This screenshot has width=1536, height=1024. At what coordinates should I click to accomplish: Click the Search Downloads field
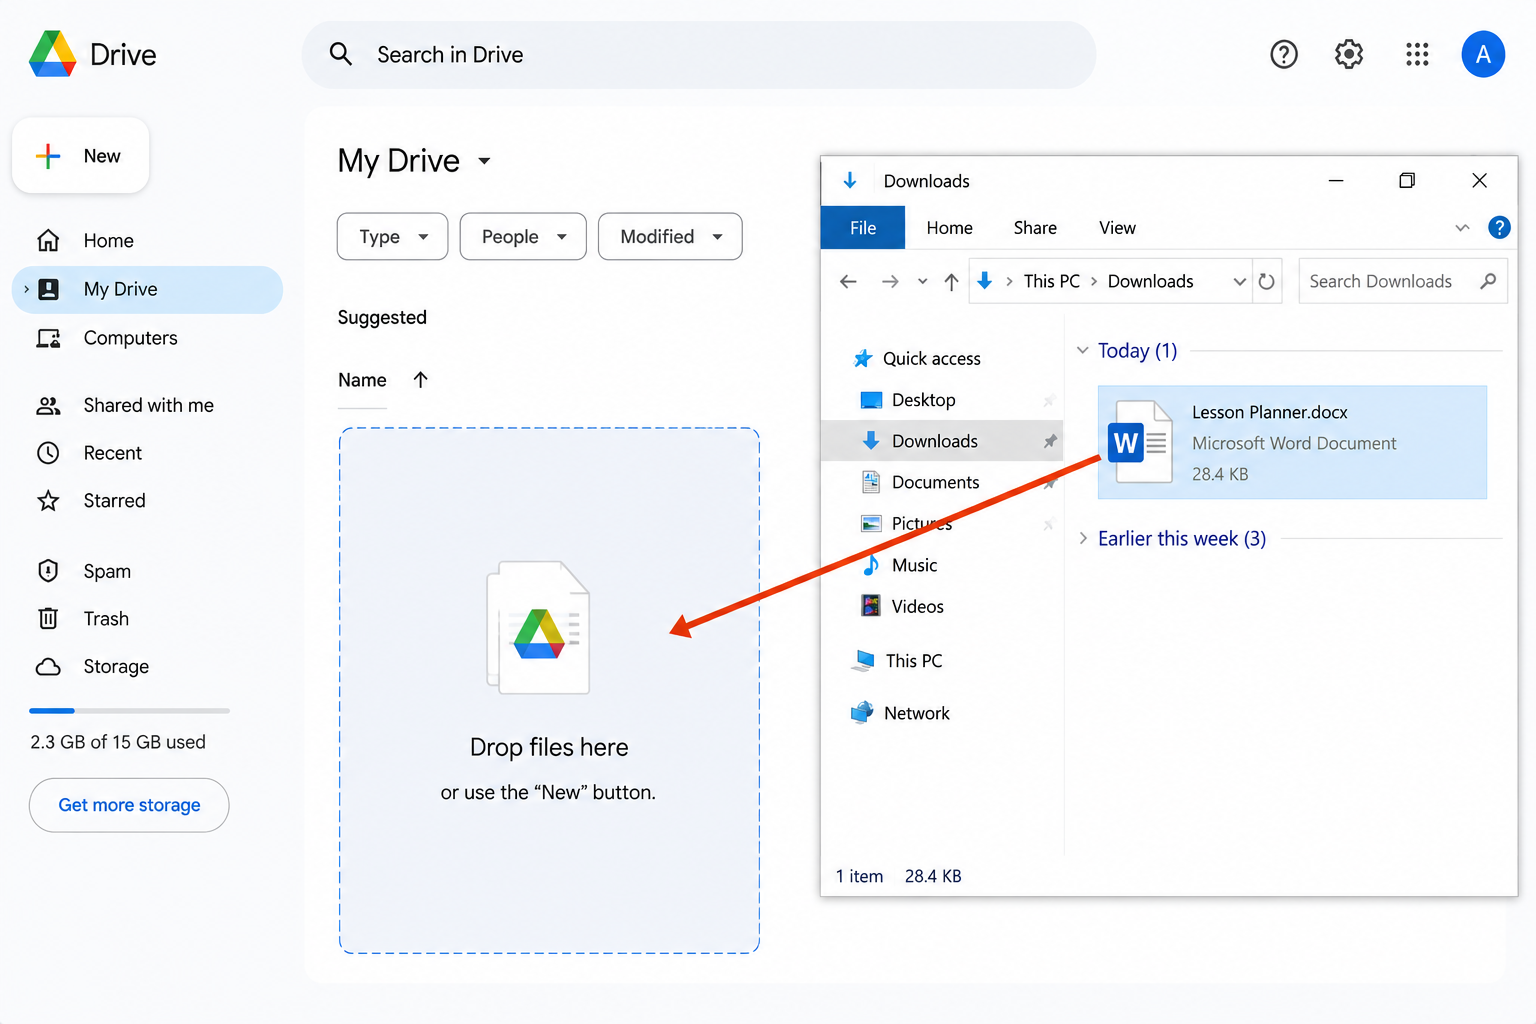1402,282
